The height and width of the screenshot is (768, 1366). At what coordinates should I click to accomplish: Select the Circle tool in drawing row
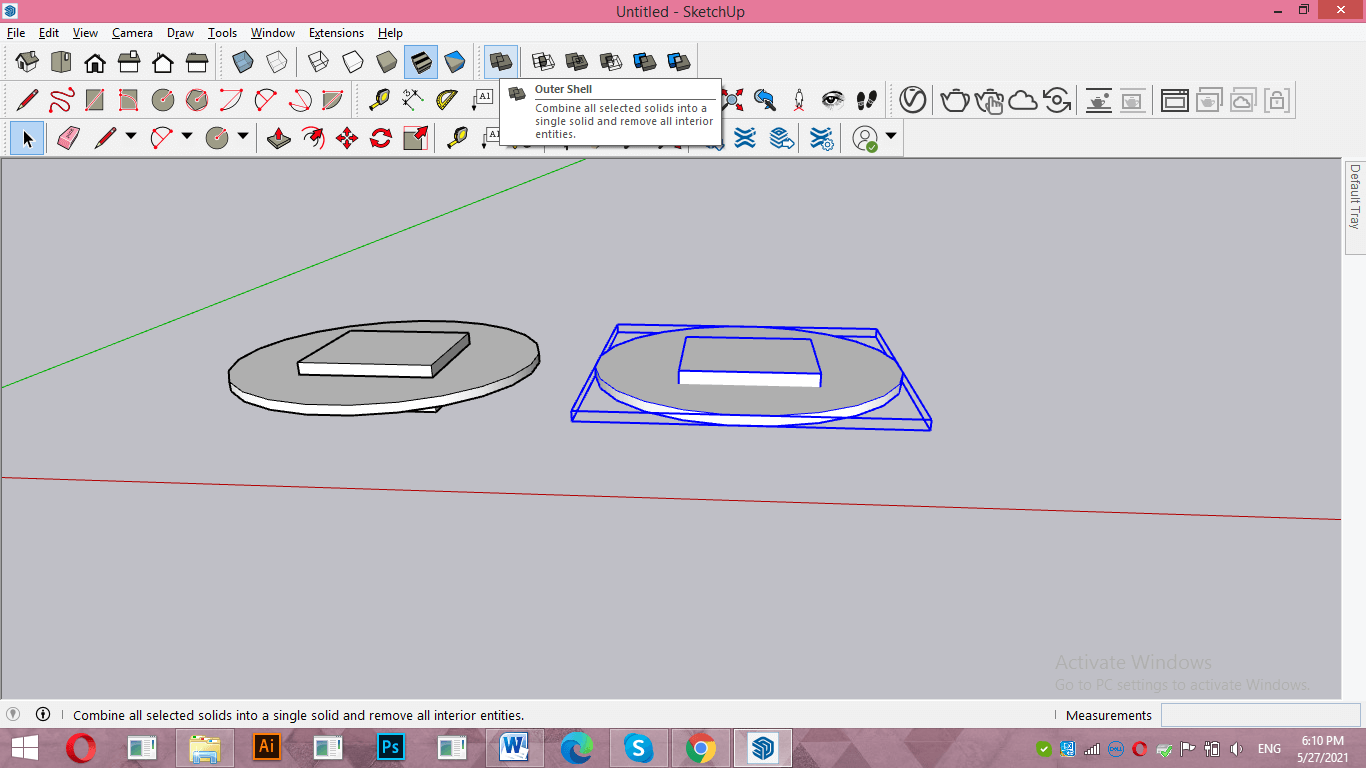pyautogui.click(x=163, y=100)
